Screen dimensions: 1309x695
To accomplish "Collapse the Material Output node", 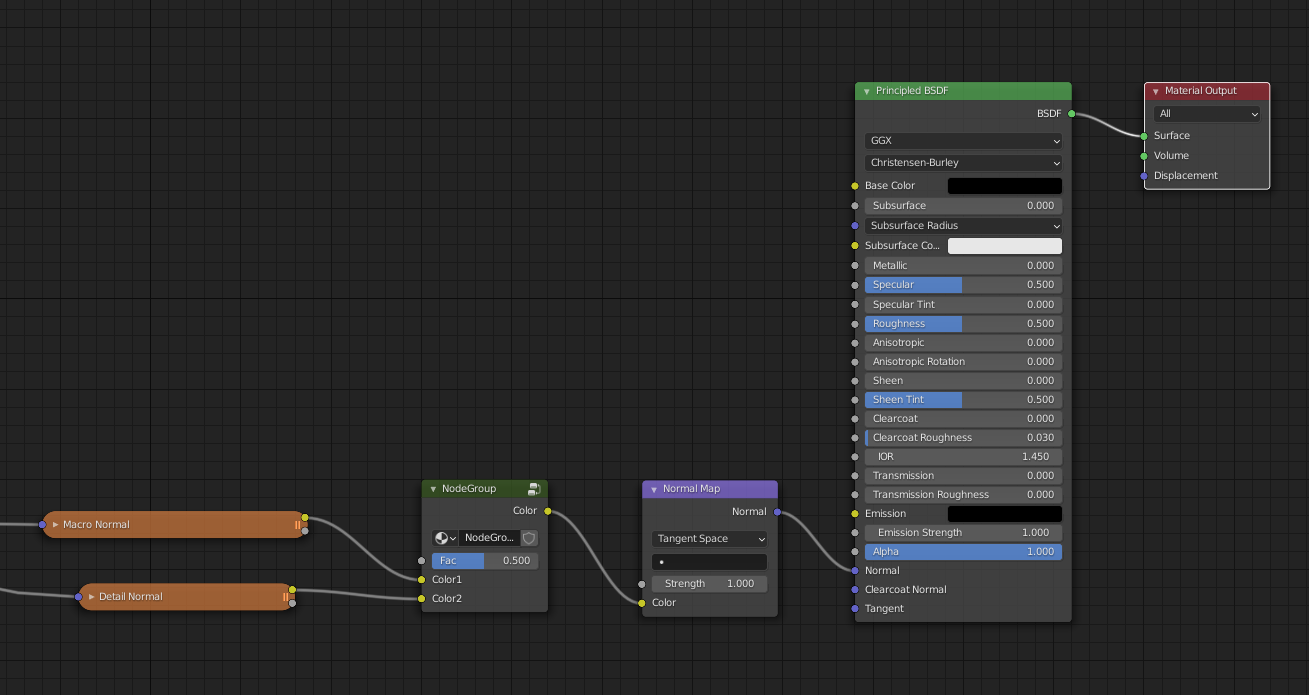I will point(1156,91).
